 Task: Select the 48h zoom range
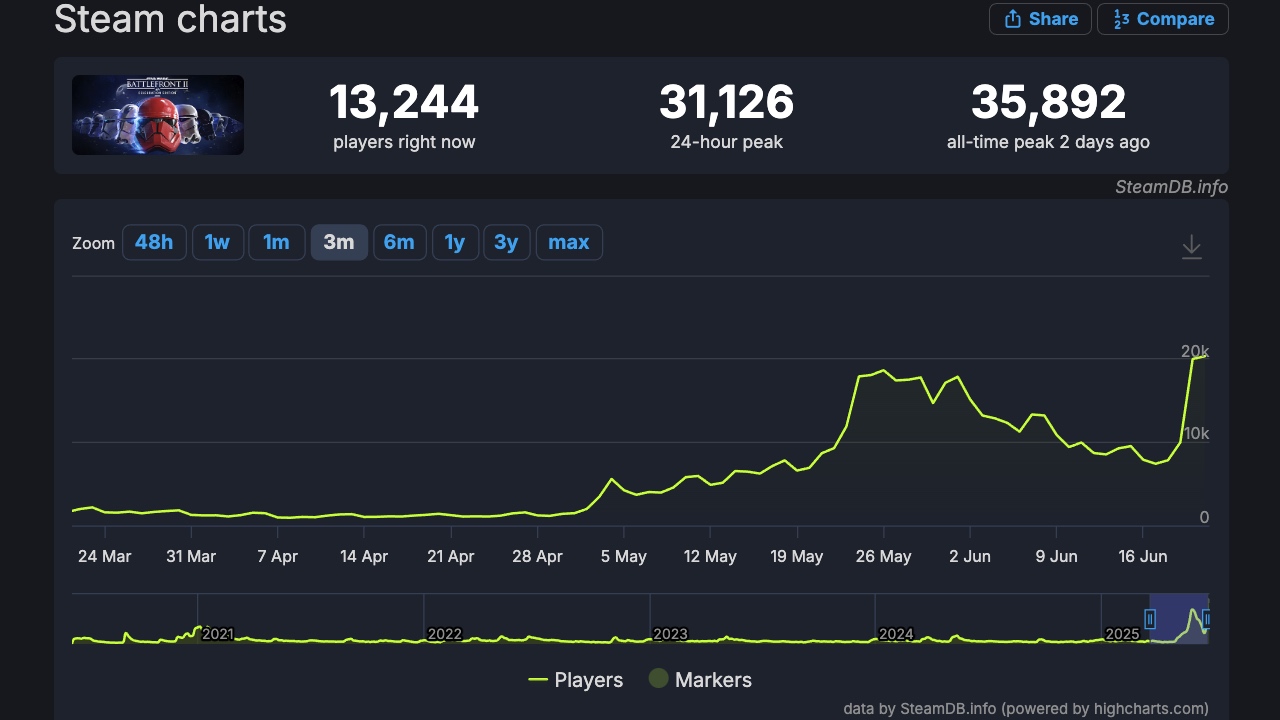click(154, 242)
